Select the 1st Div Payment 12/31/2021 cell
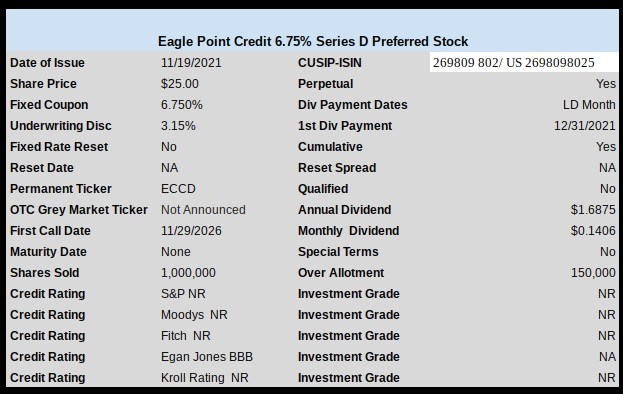Viewport: 623px width, 394px height. 585,126
